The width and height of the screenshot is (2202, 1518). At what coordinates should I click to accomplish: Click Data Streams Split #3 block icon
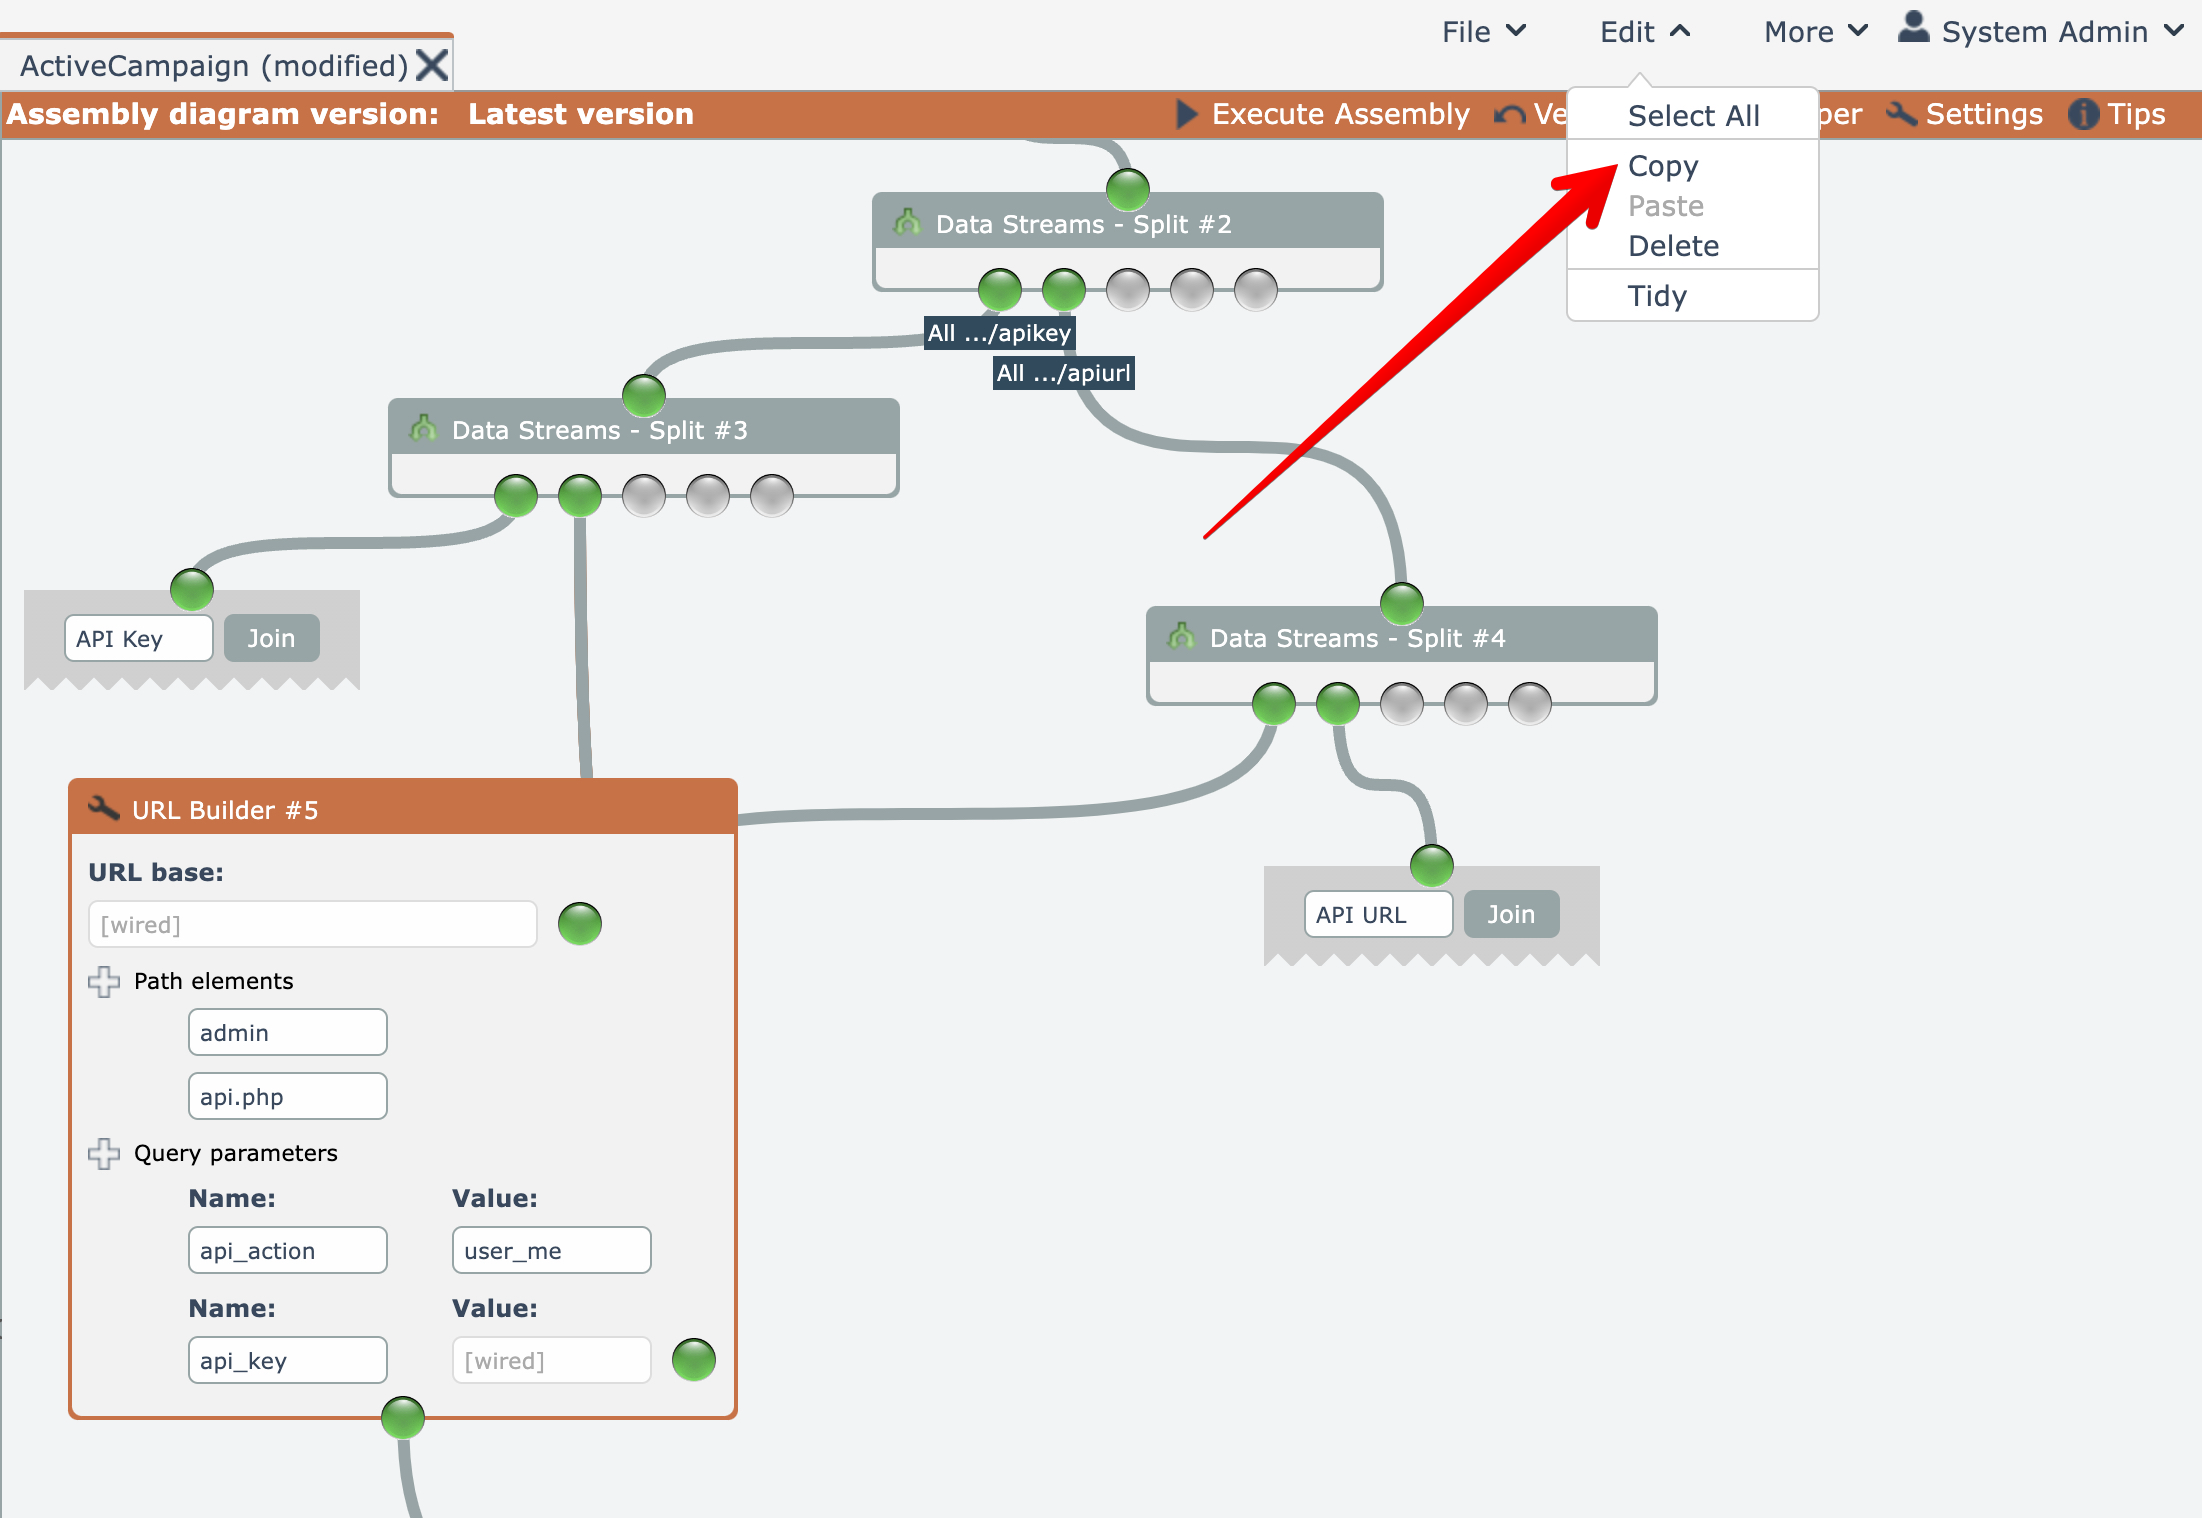pos(423,428)
